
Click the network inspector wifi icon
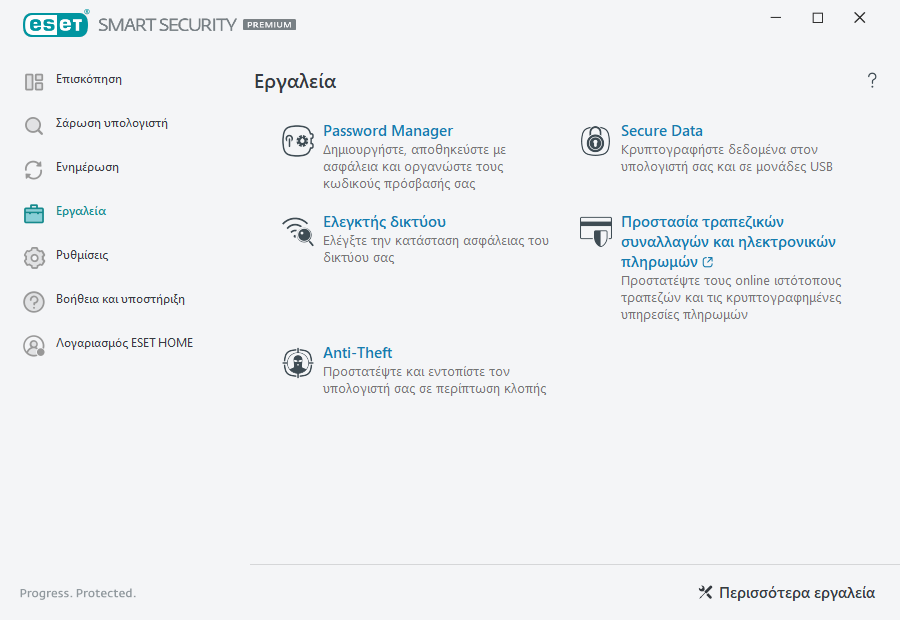point(298,232)
